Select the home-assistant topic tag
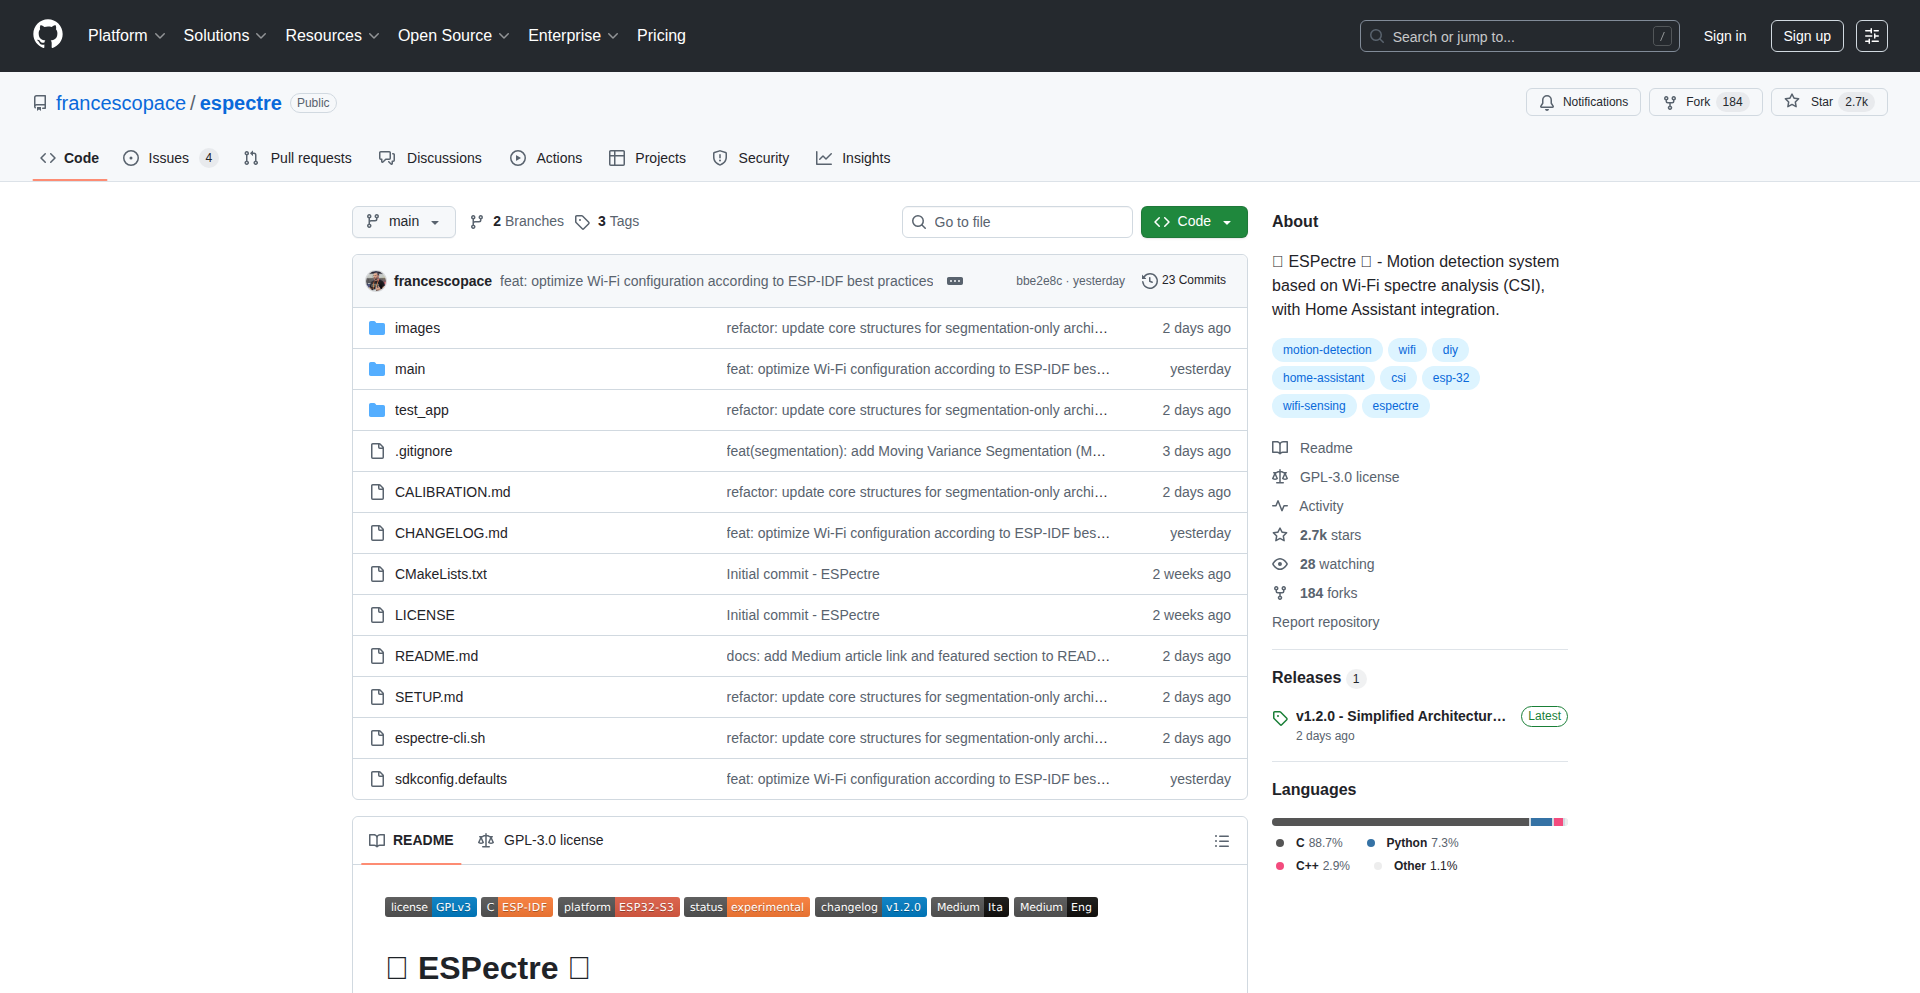The image size is (1920, 993). point(1323,378)
